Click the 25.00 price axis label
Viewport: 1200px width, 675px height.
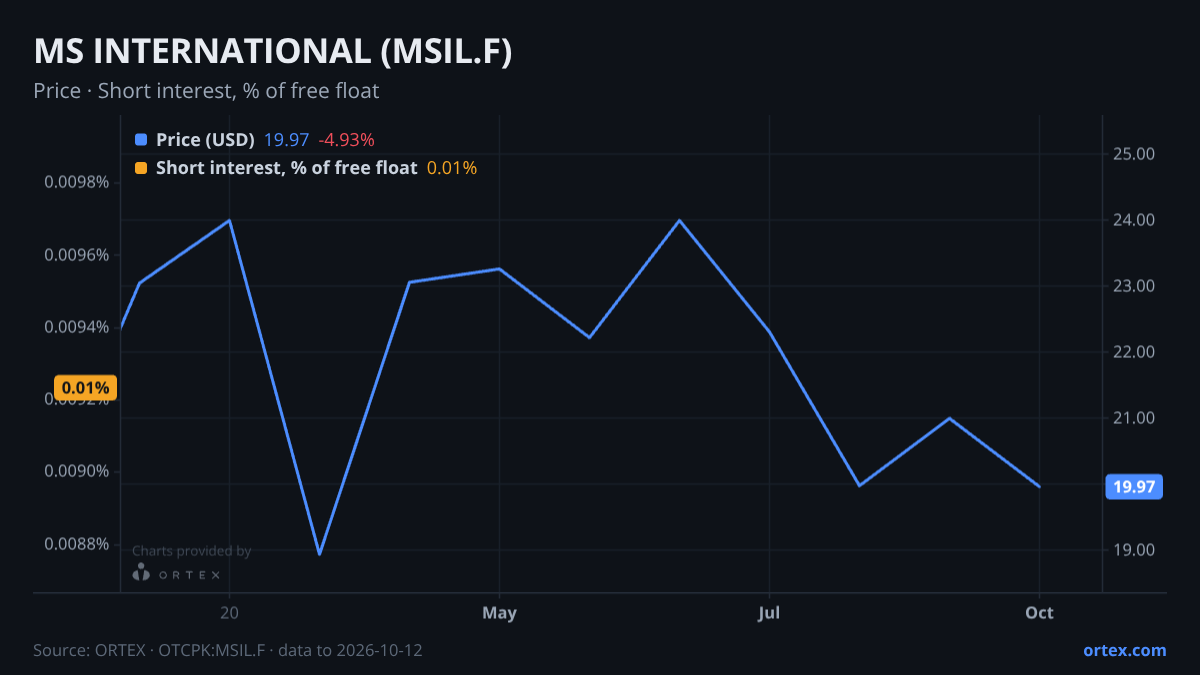1133,154
